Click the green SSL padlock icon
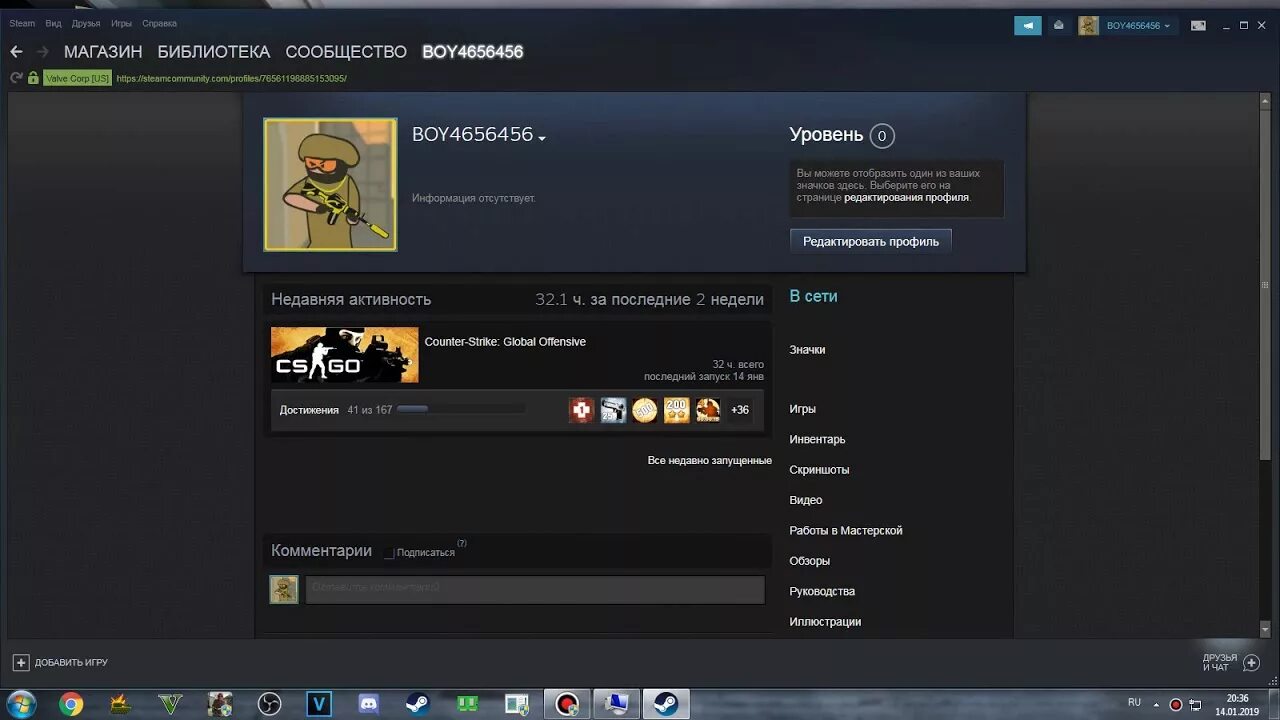 coord(33,78)
